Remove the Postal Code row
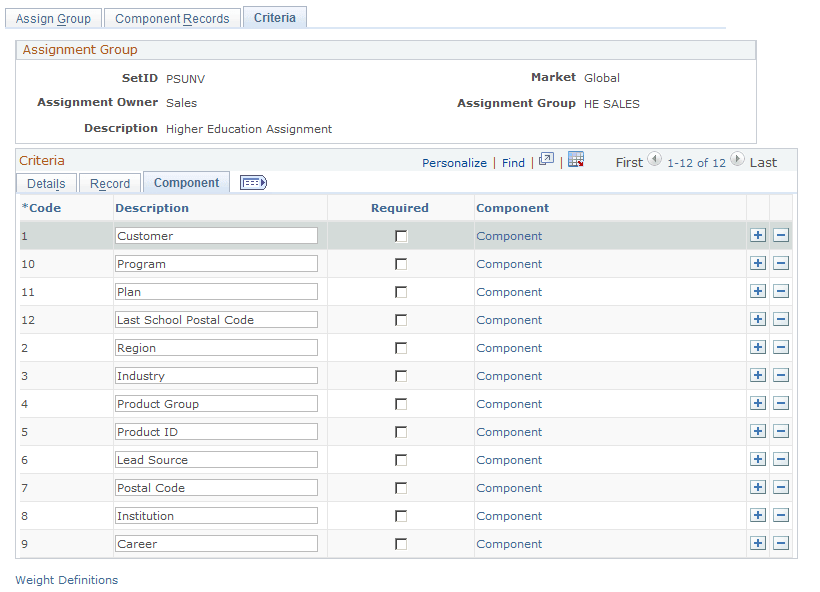Screen dimensions: 820x592 781,487
